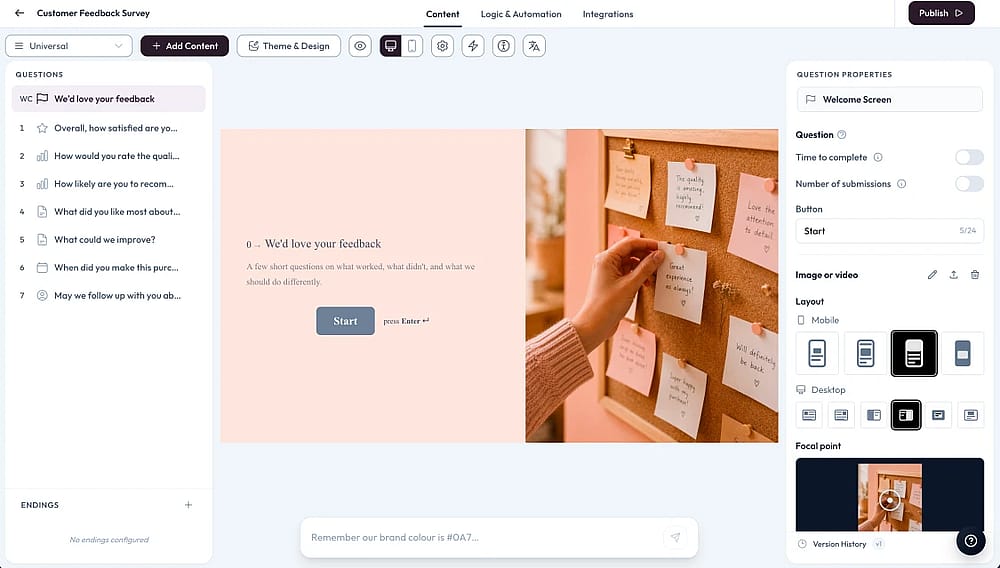Edit the image with pencil icon
Viewport: 1000px width, 568px height.
(932, 275)
